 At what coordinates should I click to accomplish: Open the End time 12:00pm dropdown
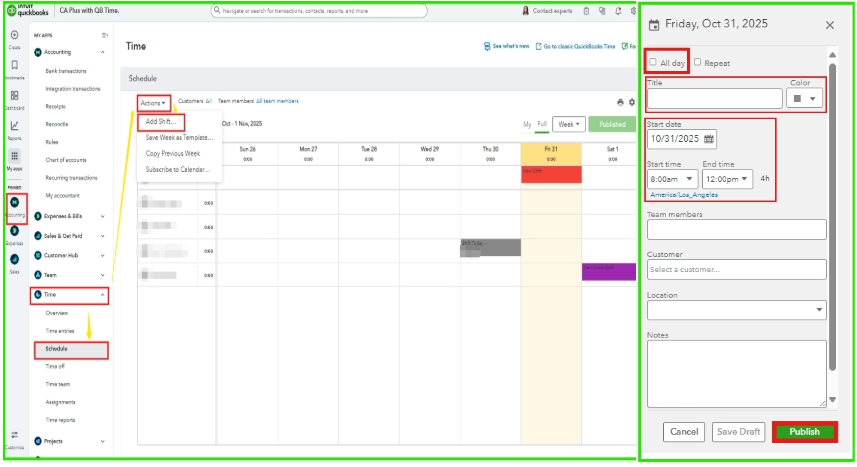pos(727,179)
